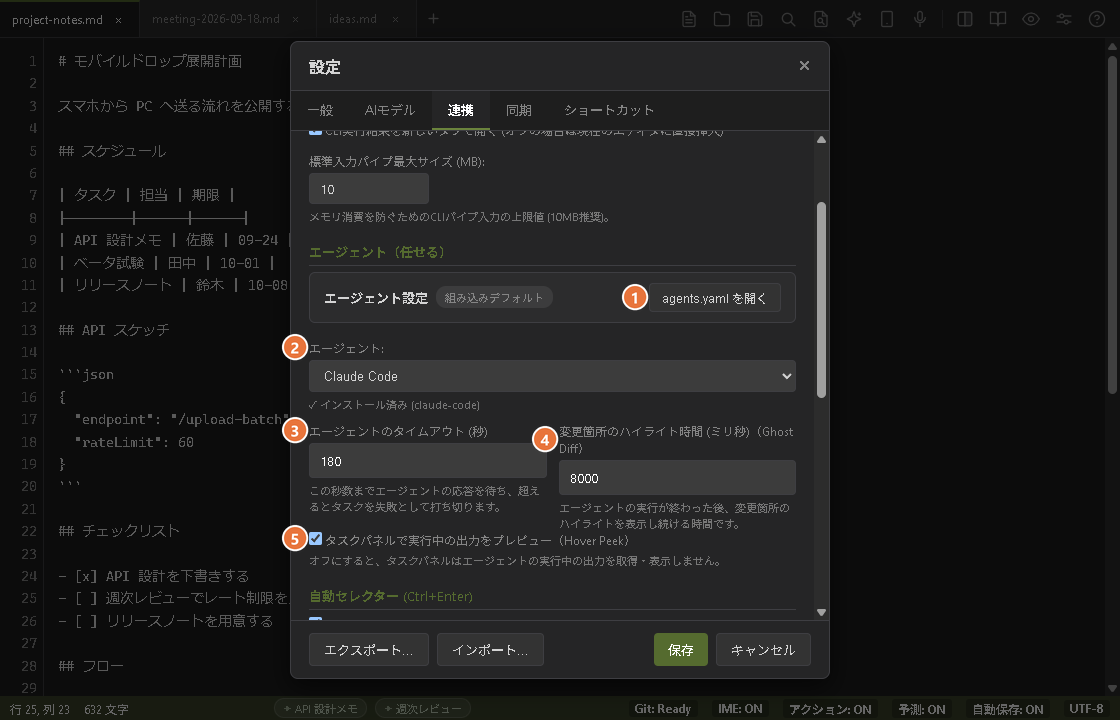Screen dimensions: 1120x720
Task: Select the project-notes.md editor tab
Action: coord(57,19)
